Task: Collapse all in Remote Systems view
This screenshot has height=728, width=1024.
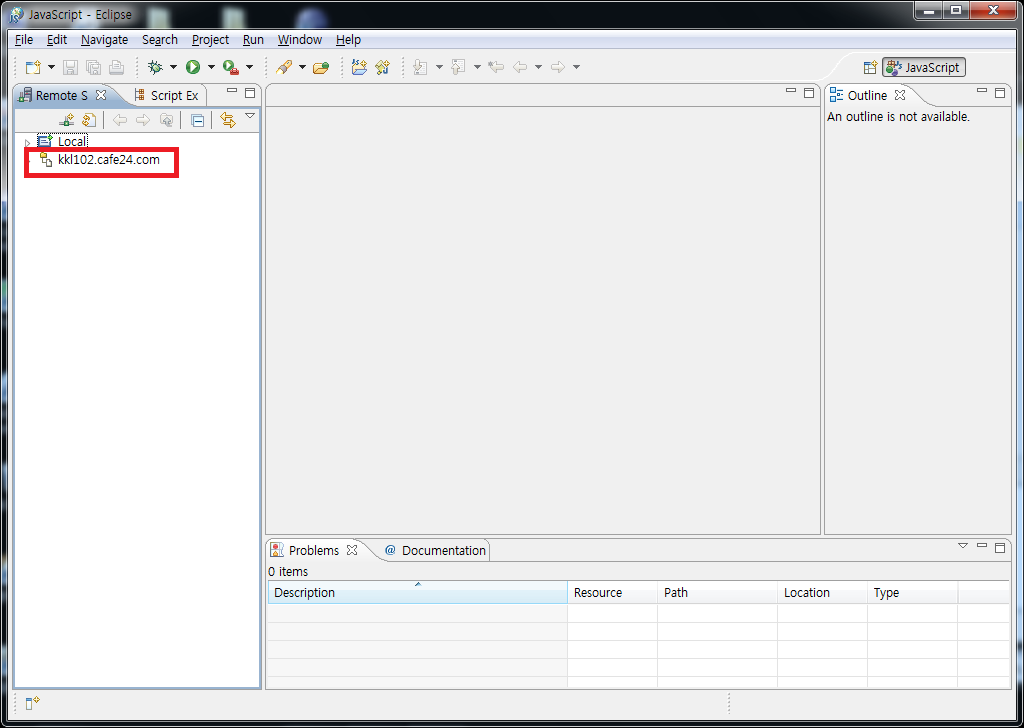Action: pyautogui.click(x=198, y=120)
